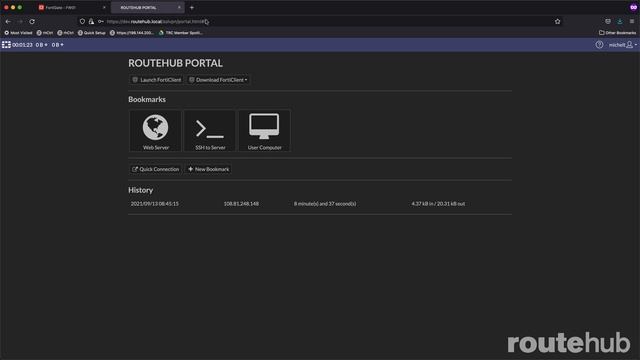Start a Quick Connection
The image size is (640, 360).
pos(156,169)
